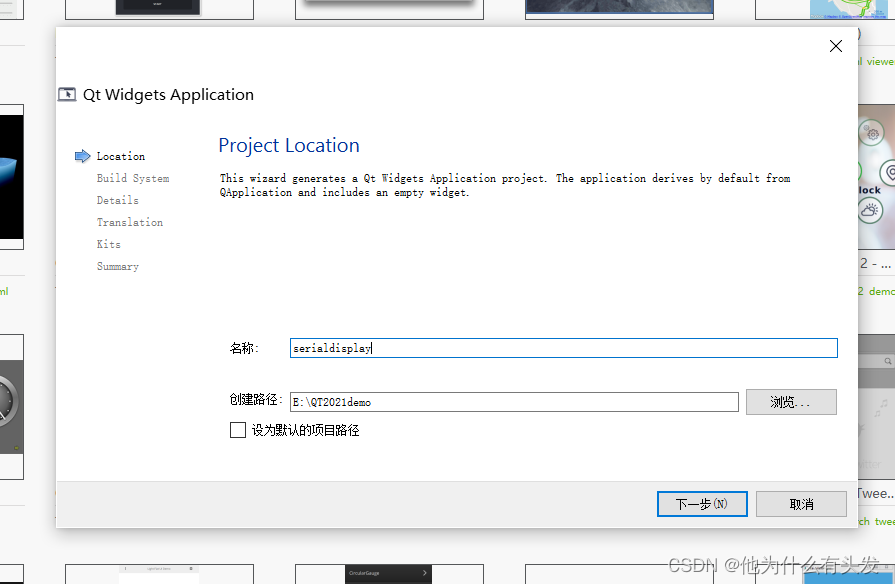Click the gear icon in background example

tap(872, 133)
